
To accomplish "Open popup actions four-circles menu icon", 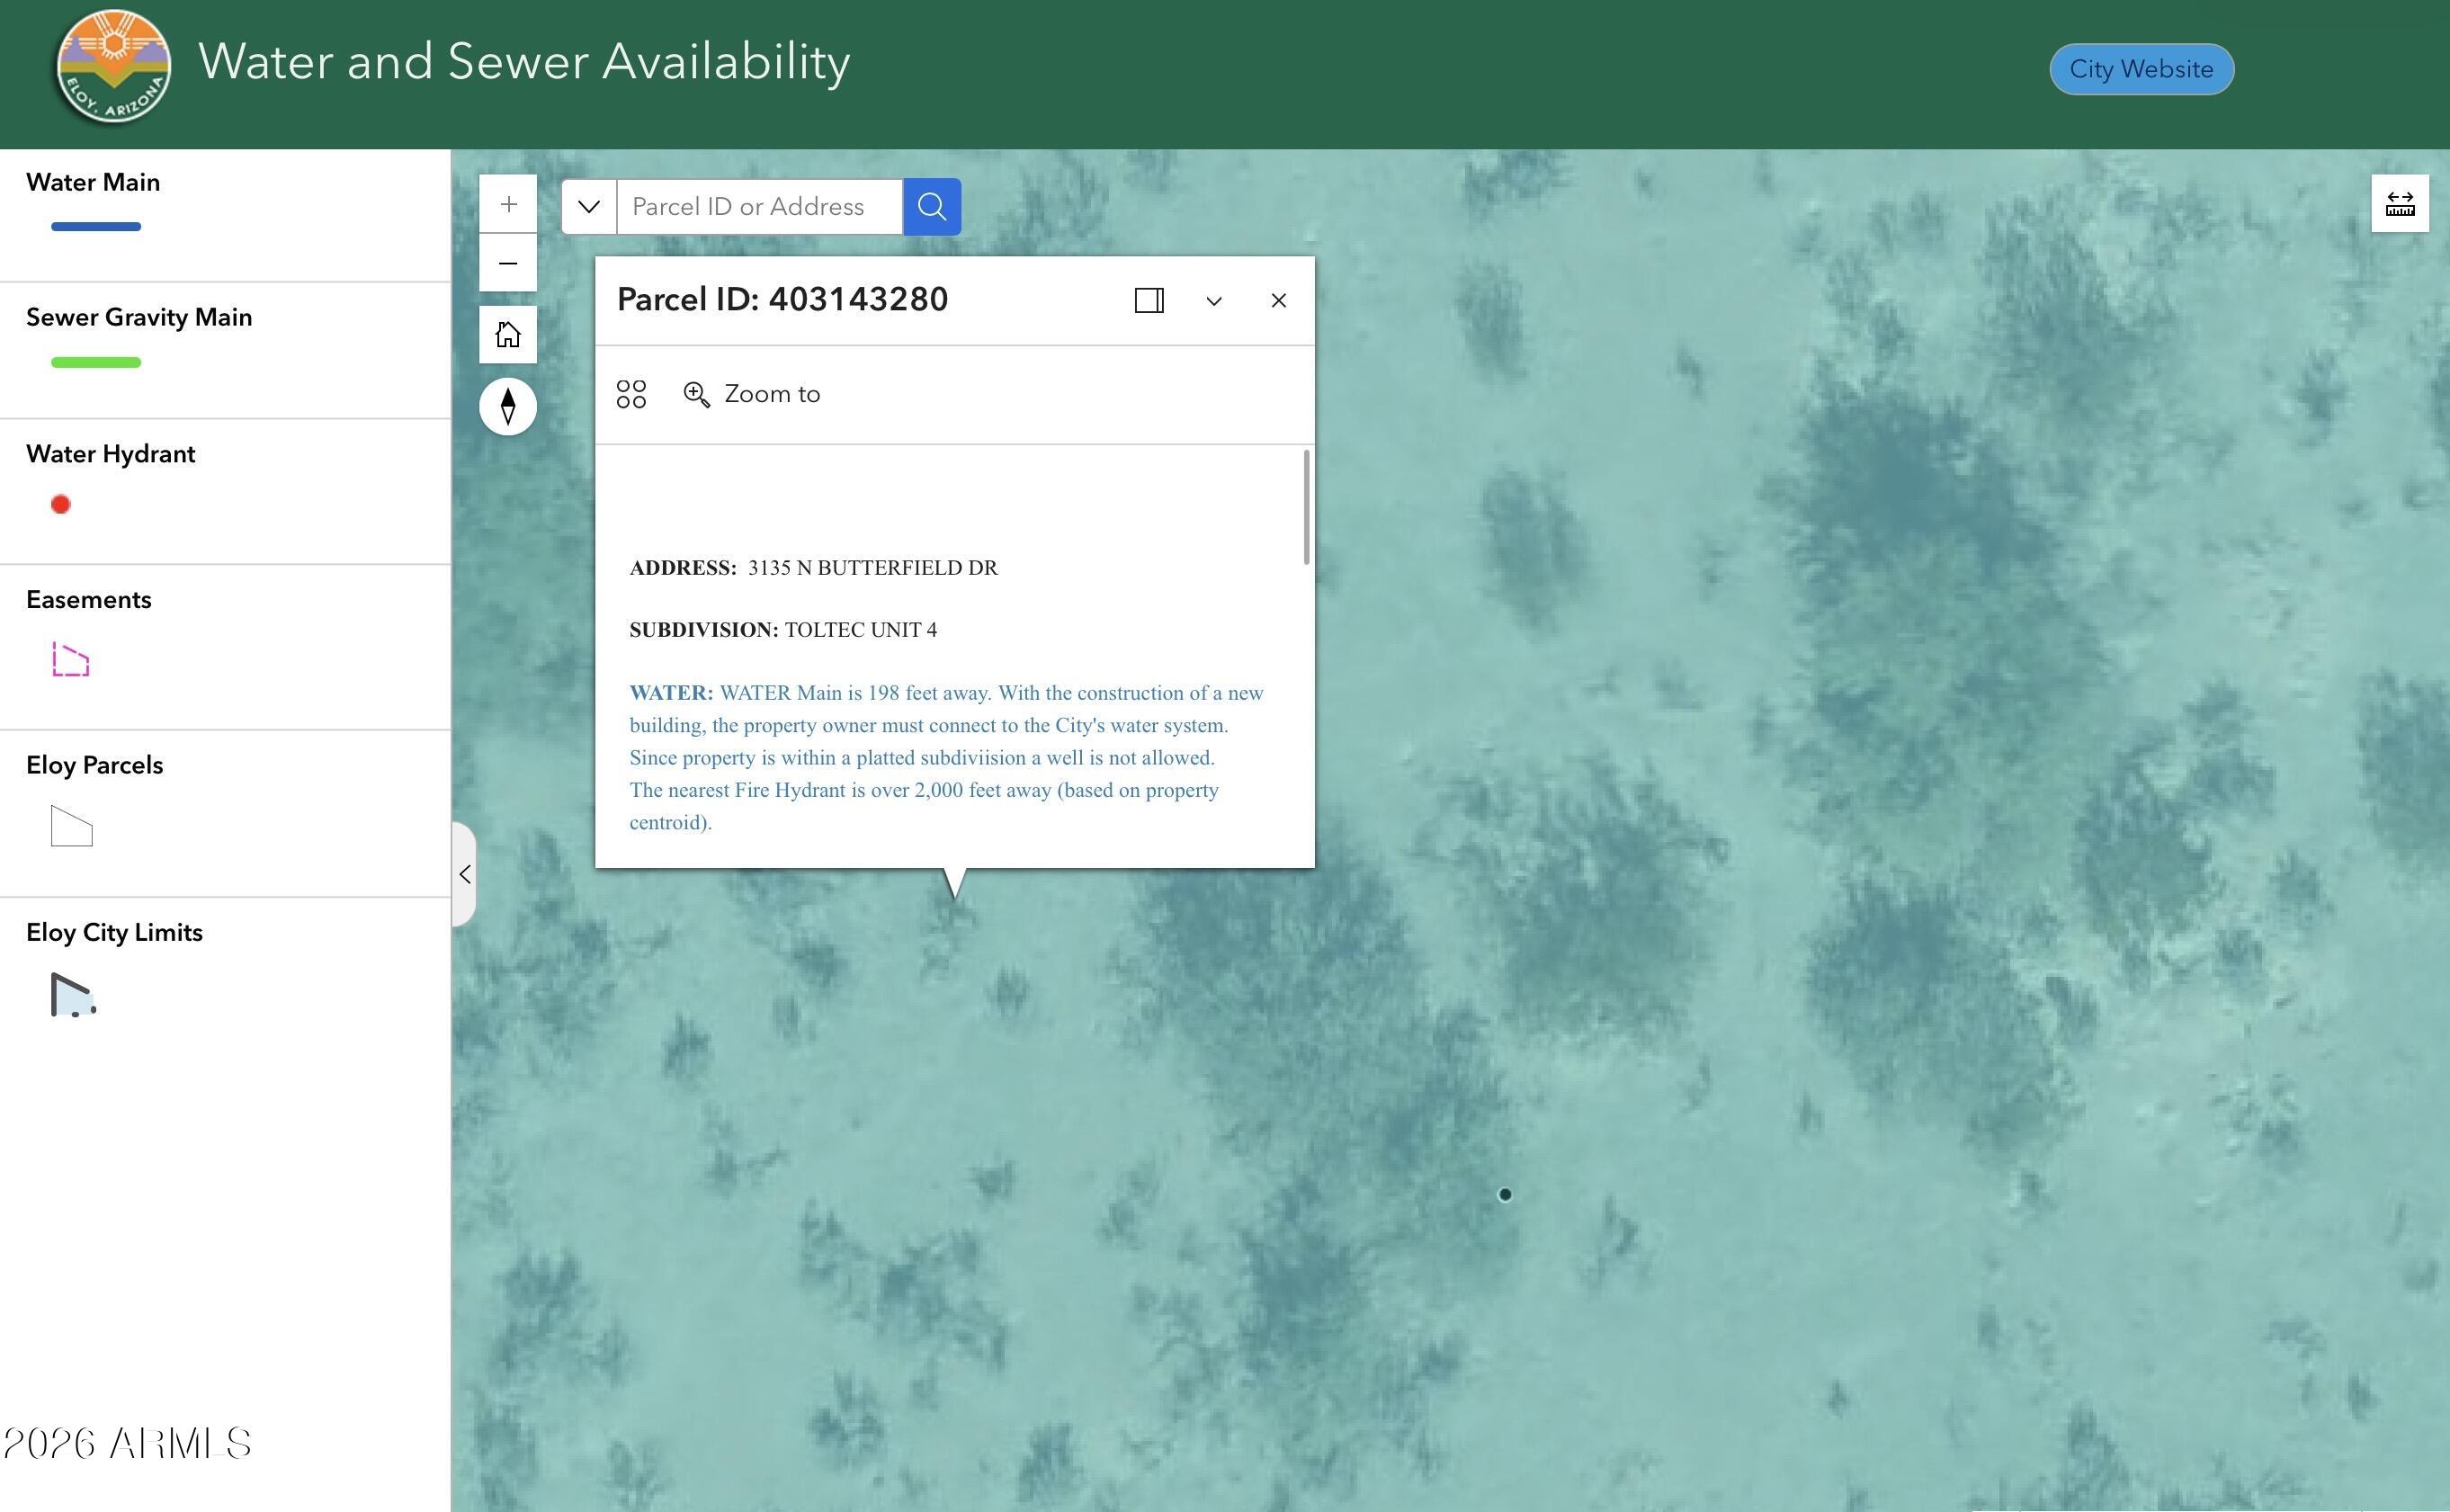I will coord(631,394).
